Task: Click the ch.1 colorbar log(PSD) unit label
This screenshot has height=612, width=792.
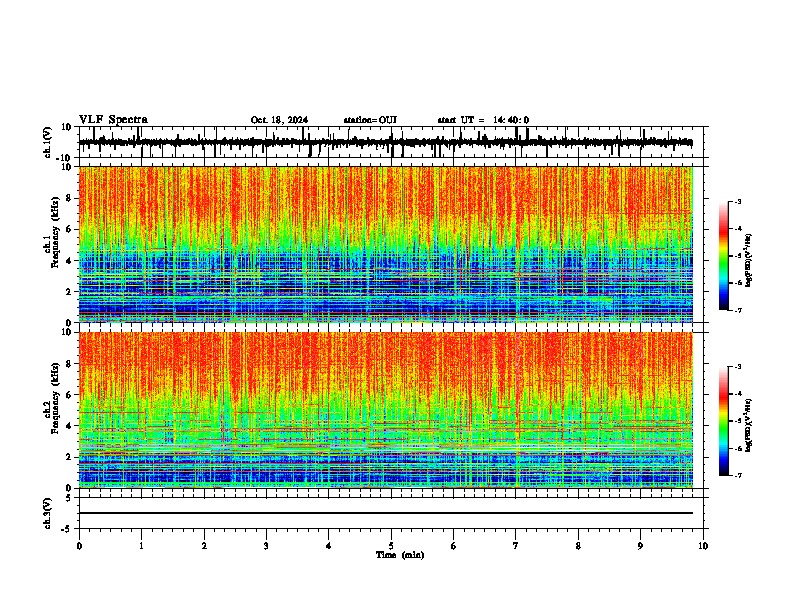Action: coord(749,259)
